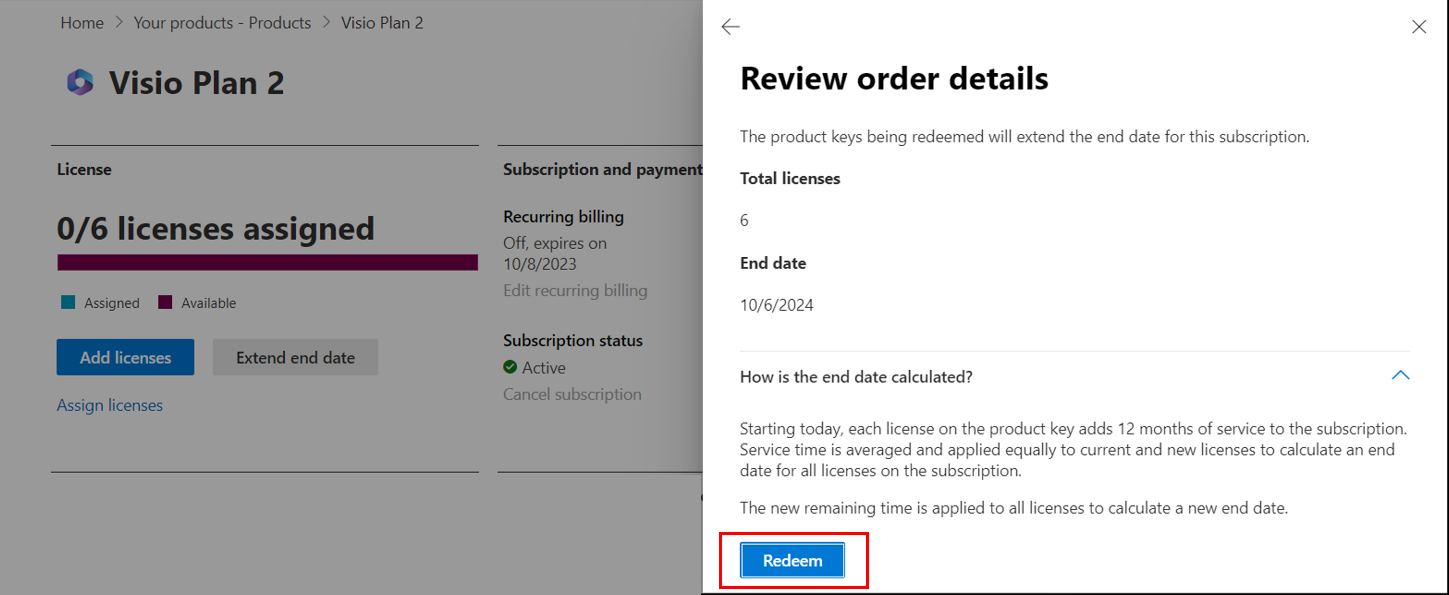Click the teal Assigned legend swatch

click(67, 303)
